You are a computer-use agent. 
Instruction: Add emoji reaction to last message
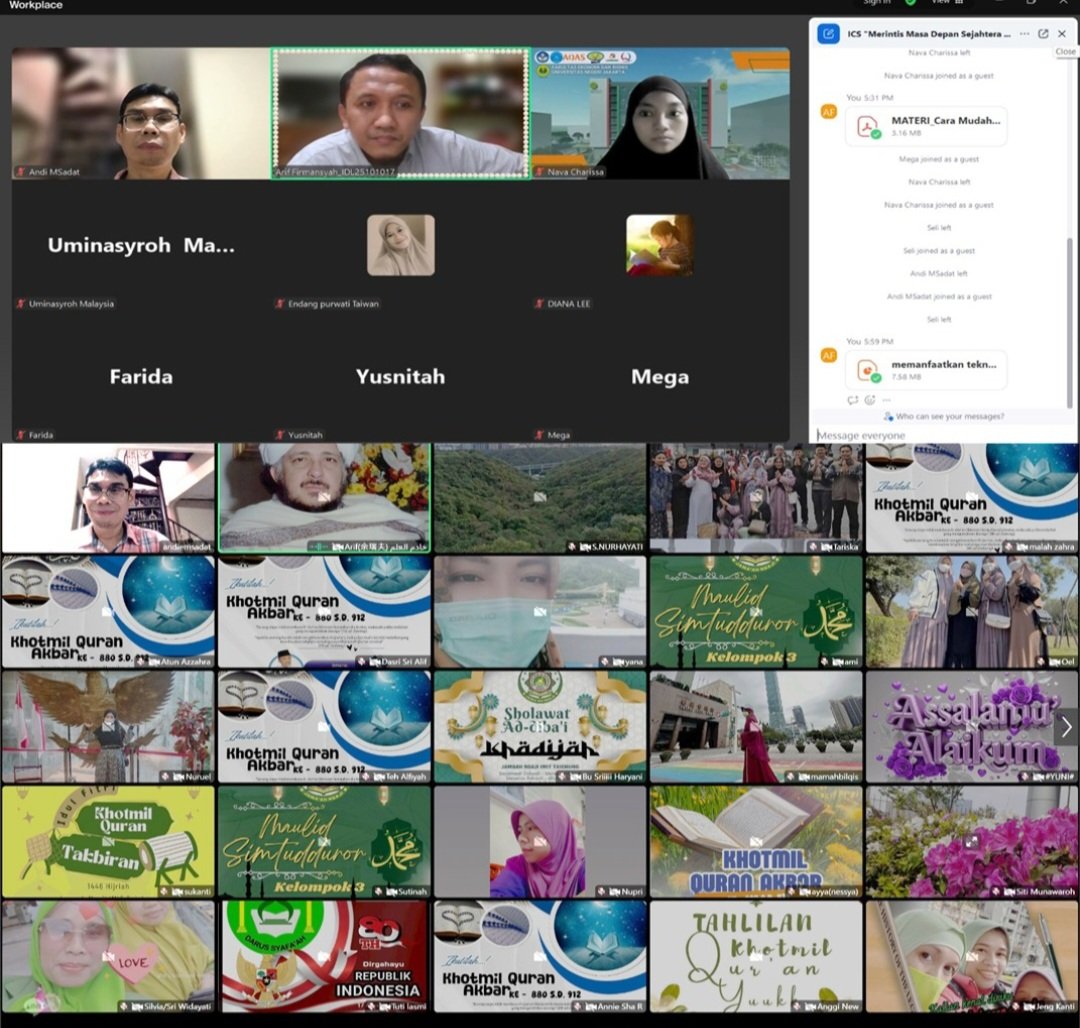tap(869, 400)
